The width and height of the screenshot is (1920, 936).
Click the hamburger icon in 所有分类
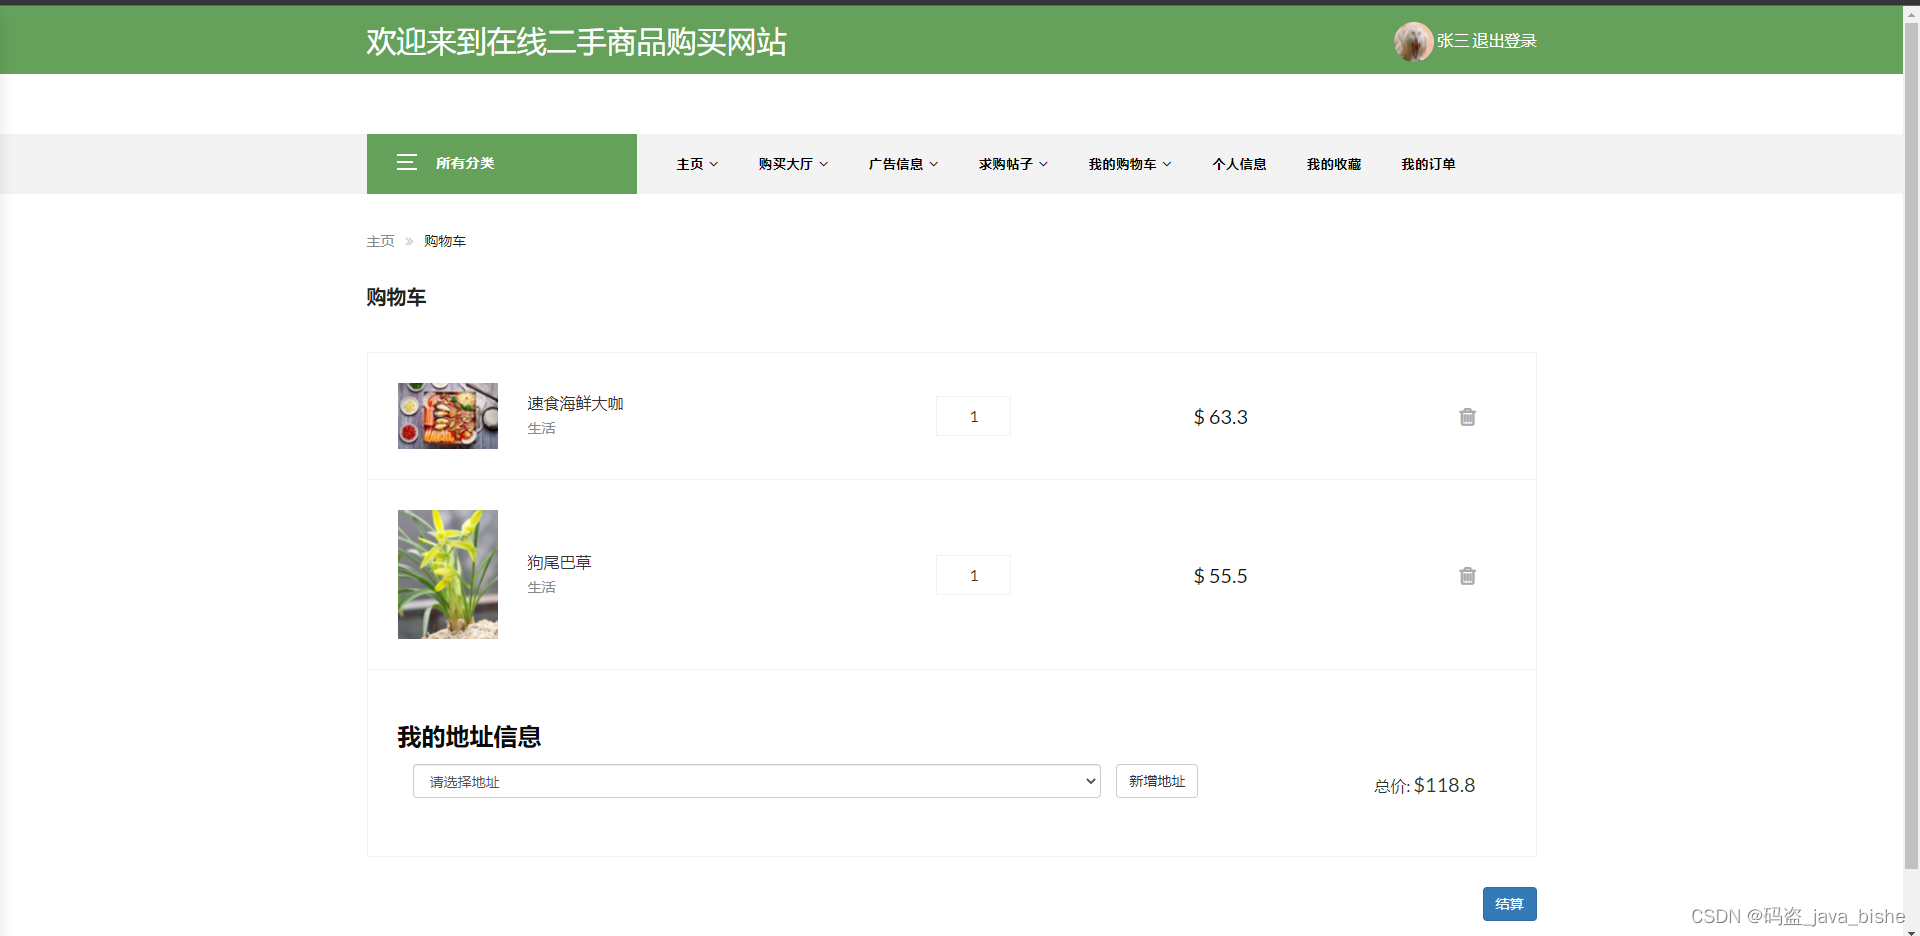(x=406, y=163)
